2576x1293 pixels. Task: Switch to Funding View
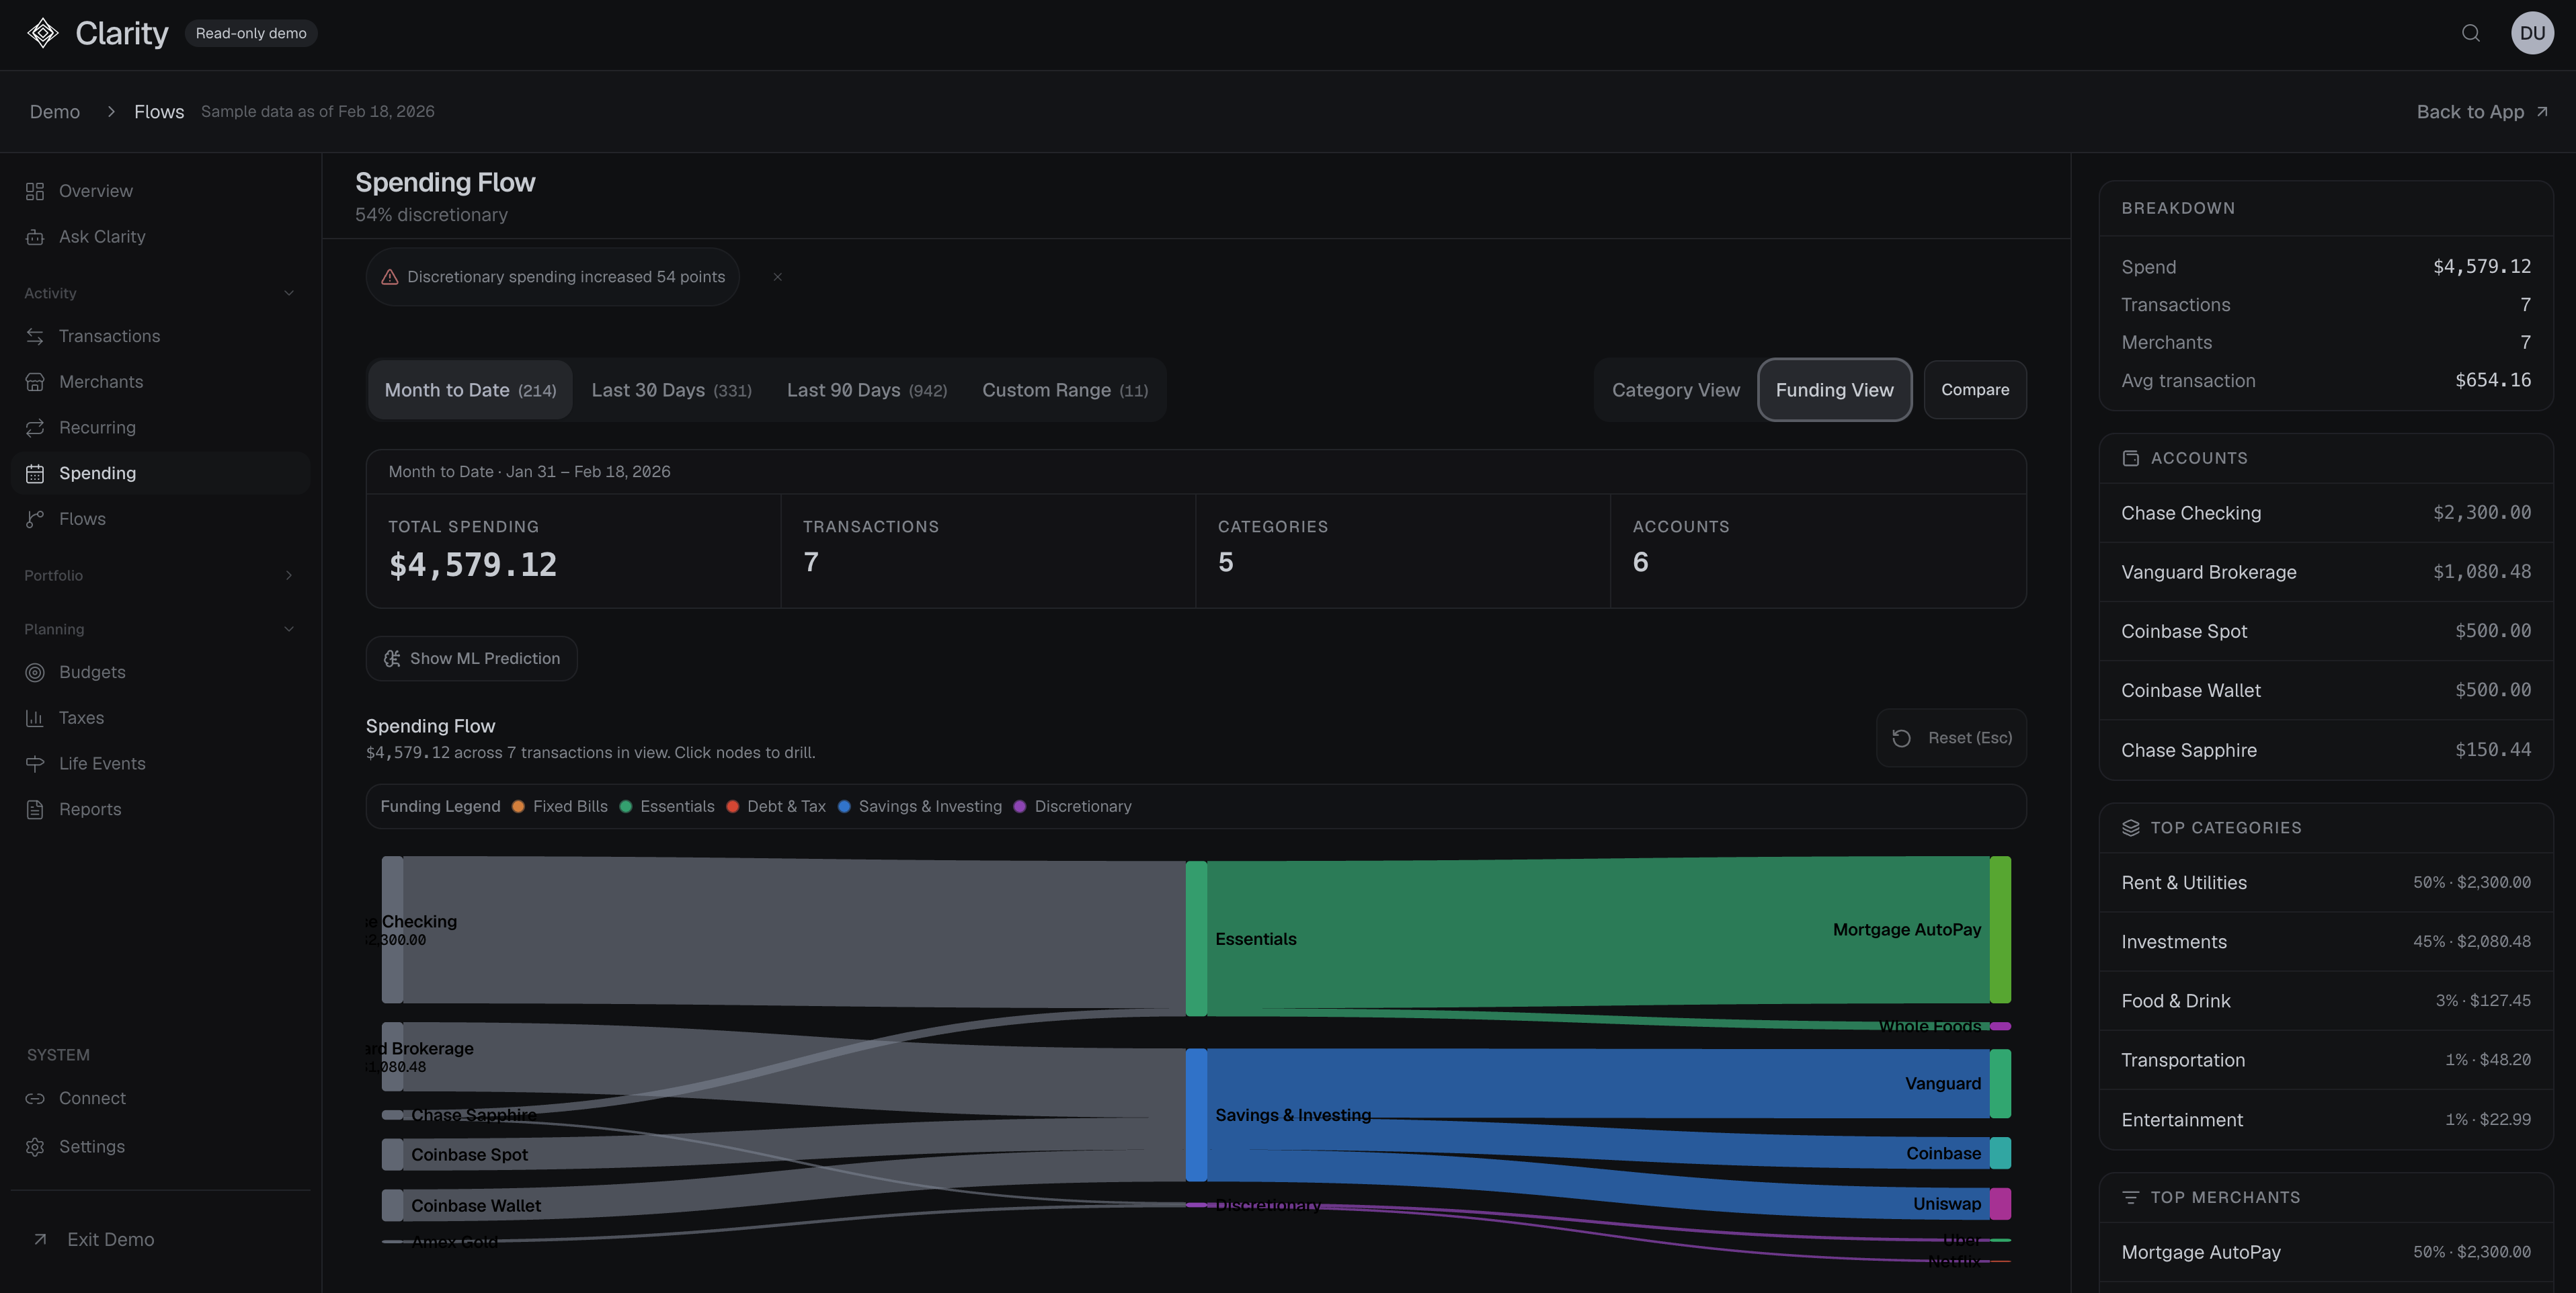pyautogui.click(x=1834, y=389)
